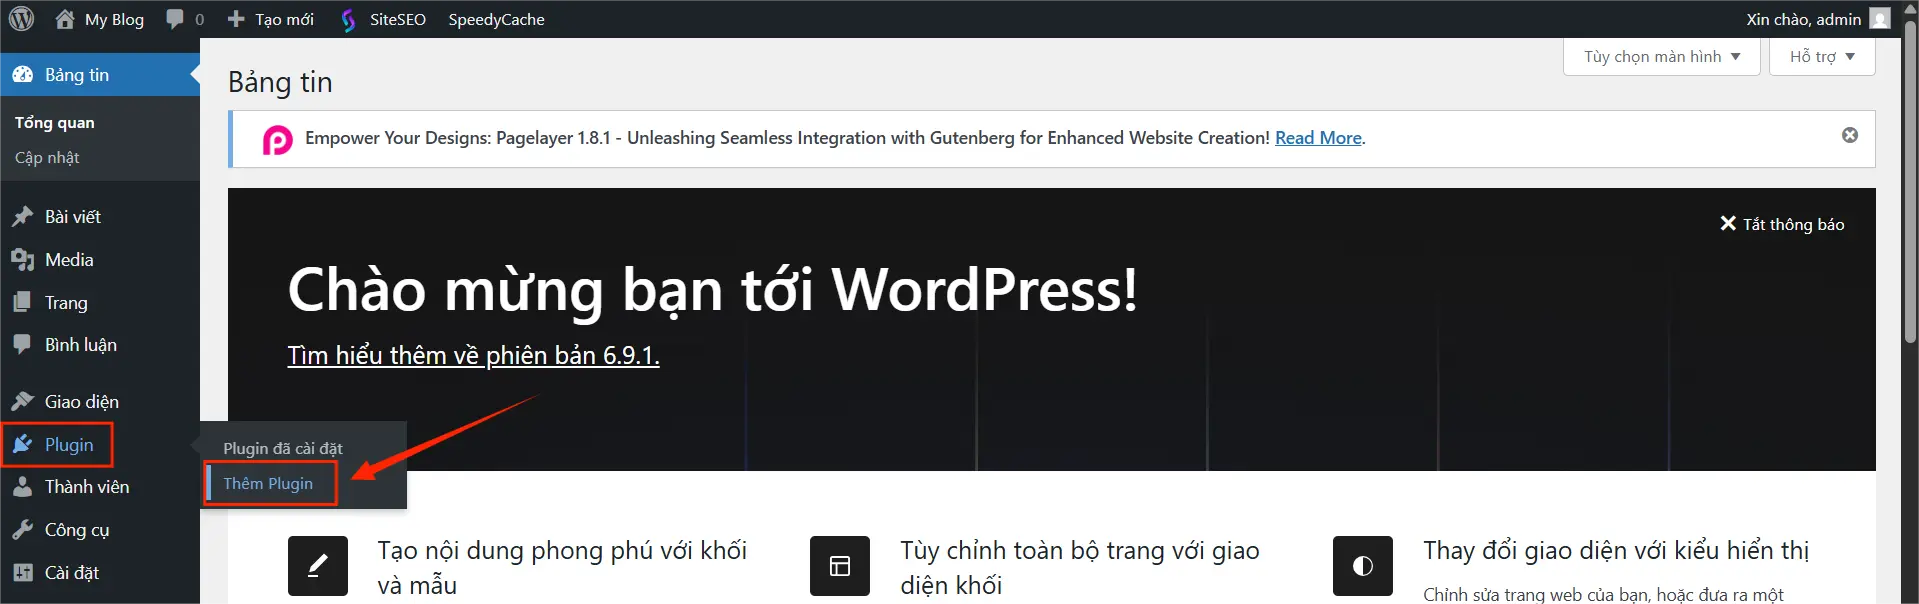
Task: Click the admin avatar icon
Action: pyautogui.click(x=1880, y=19)
